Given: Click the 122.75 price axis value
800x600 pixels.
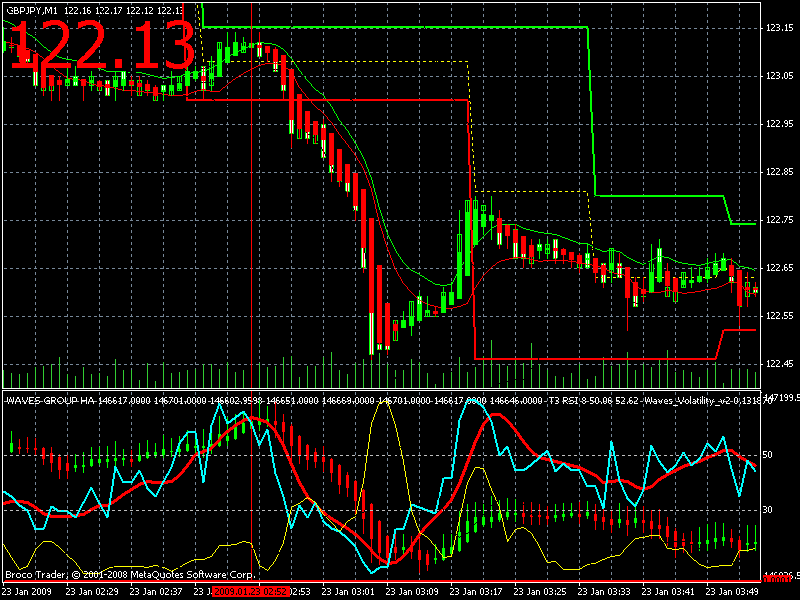Looking at the screenshot, I should [779, 220].
